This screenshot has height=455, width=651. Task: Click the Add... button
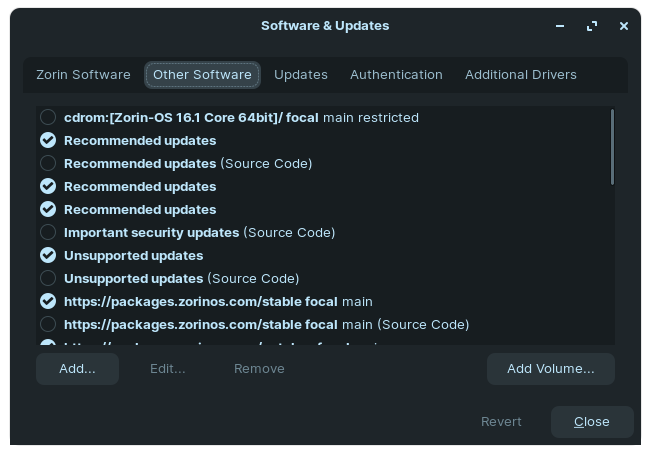tap(77, 369)
